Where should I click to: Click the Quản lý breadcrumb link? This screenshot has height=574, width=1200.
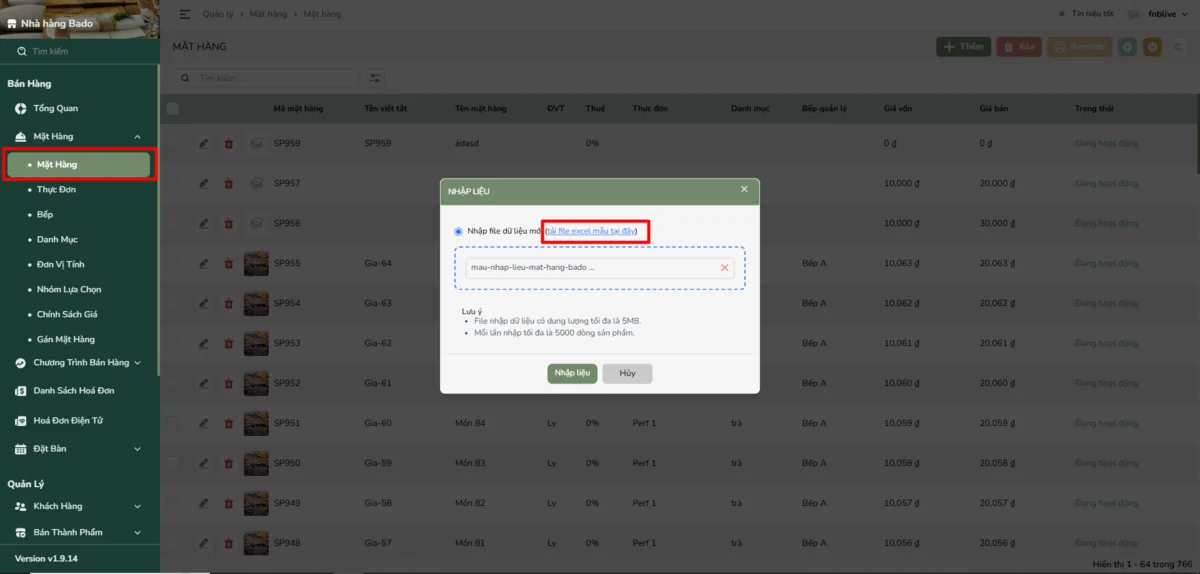(x=218, y=14)
